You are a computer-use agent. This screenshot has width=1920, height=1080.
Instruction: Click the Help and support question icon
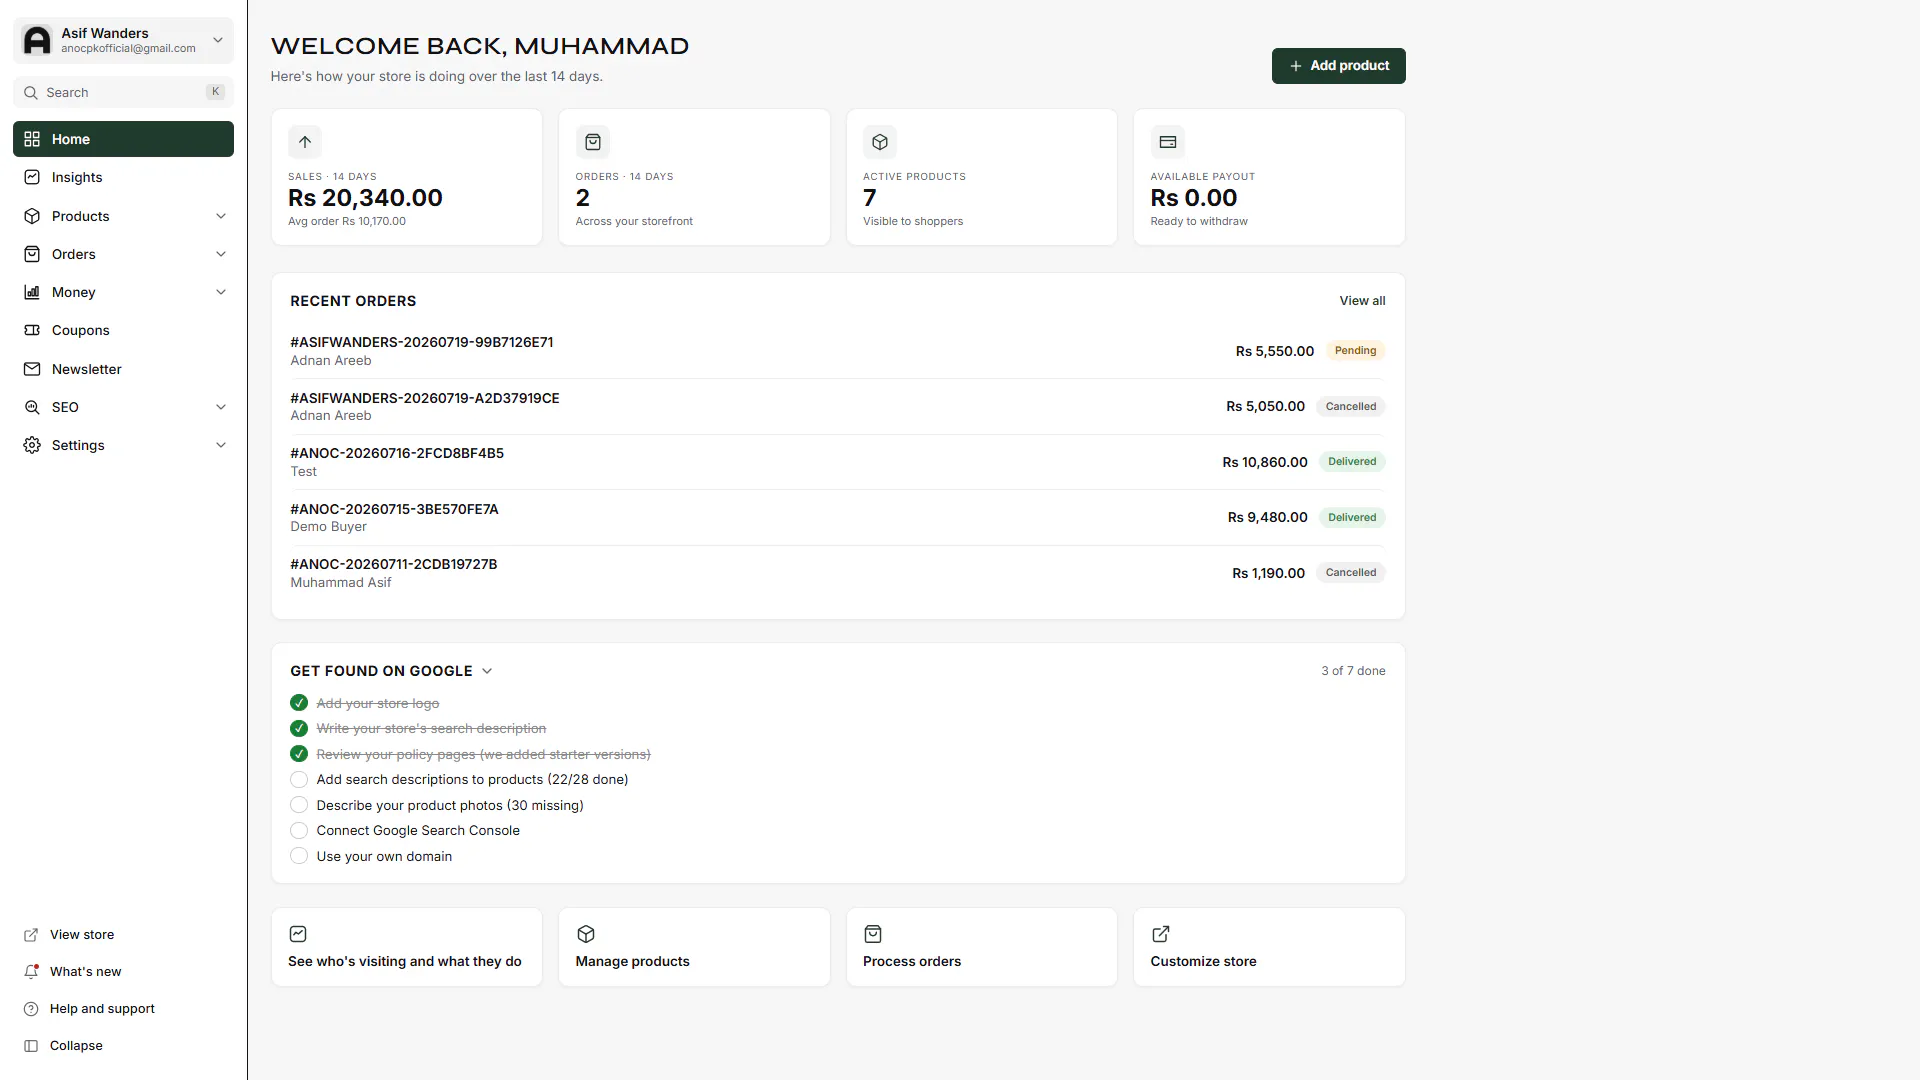pos(31,1008)
